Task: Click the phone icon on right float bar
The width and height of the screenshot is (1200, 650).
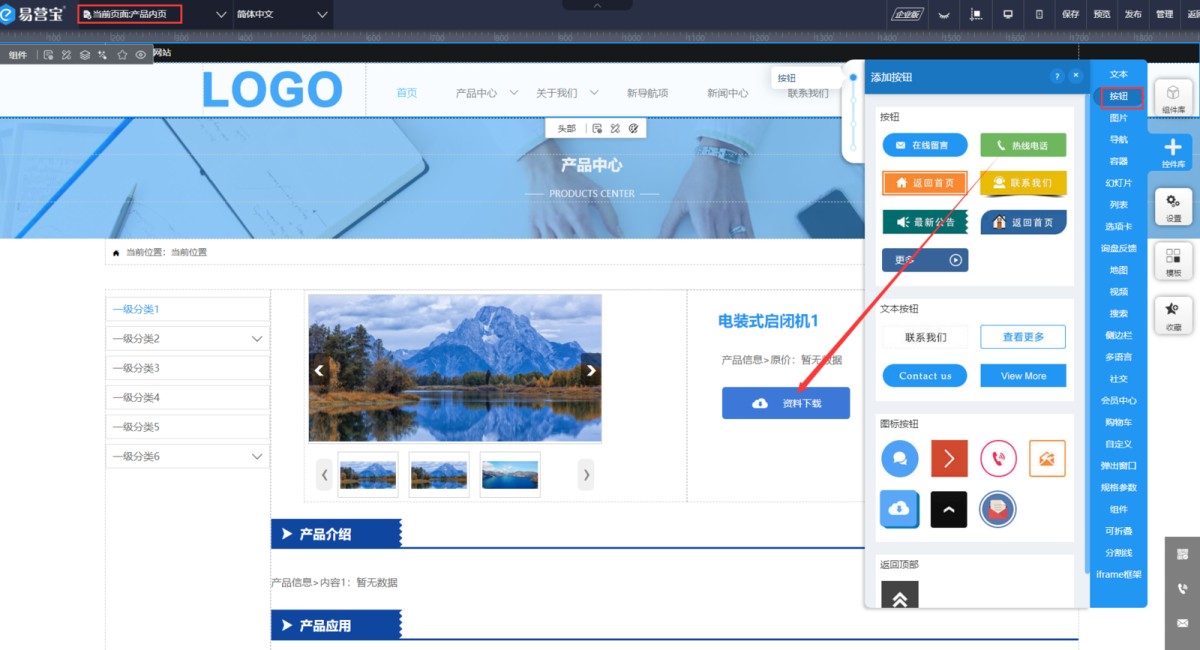Action: pos(1182,589)
